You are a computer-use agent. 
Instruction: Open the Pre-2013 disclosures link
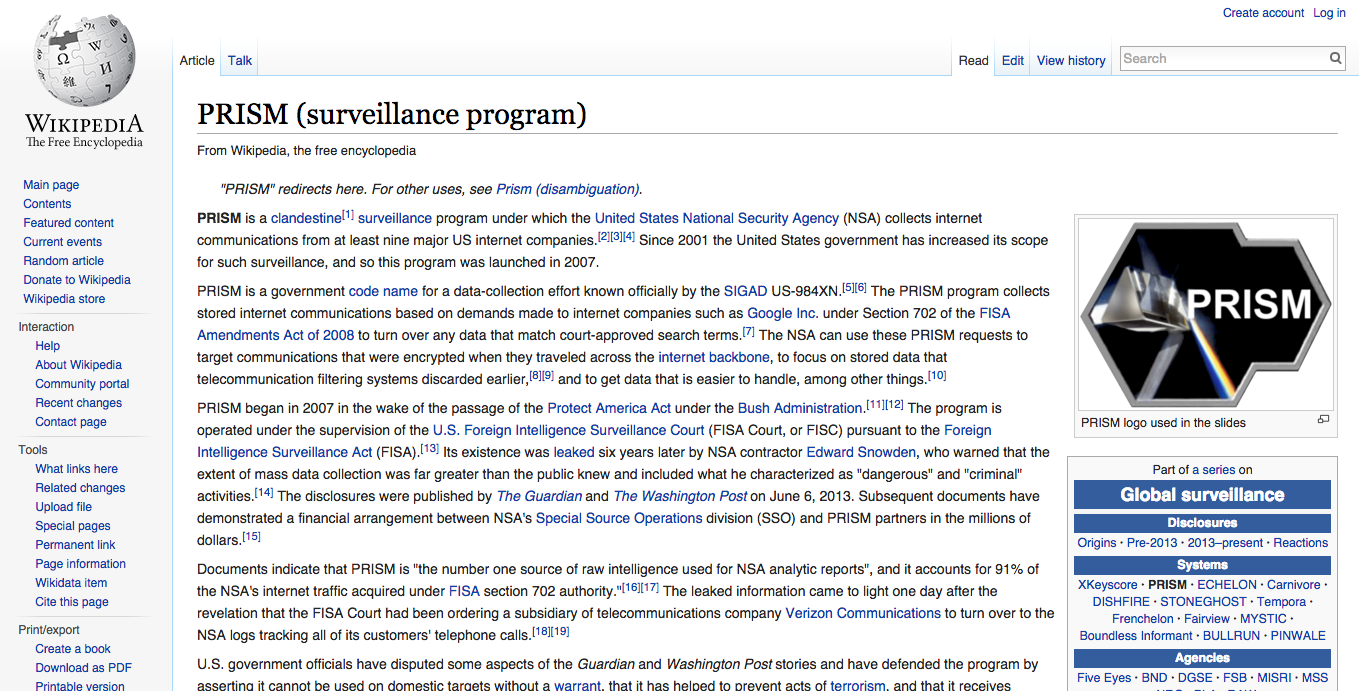(1152, 543)
